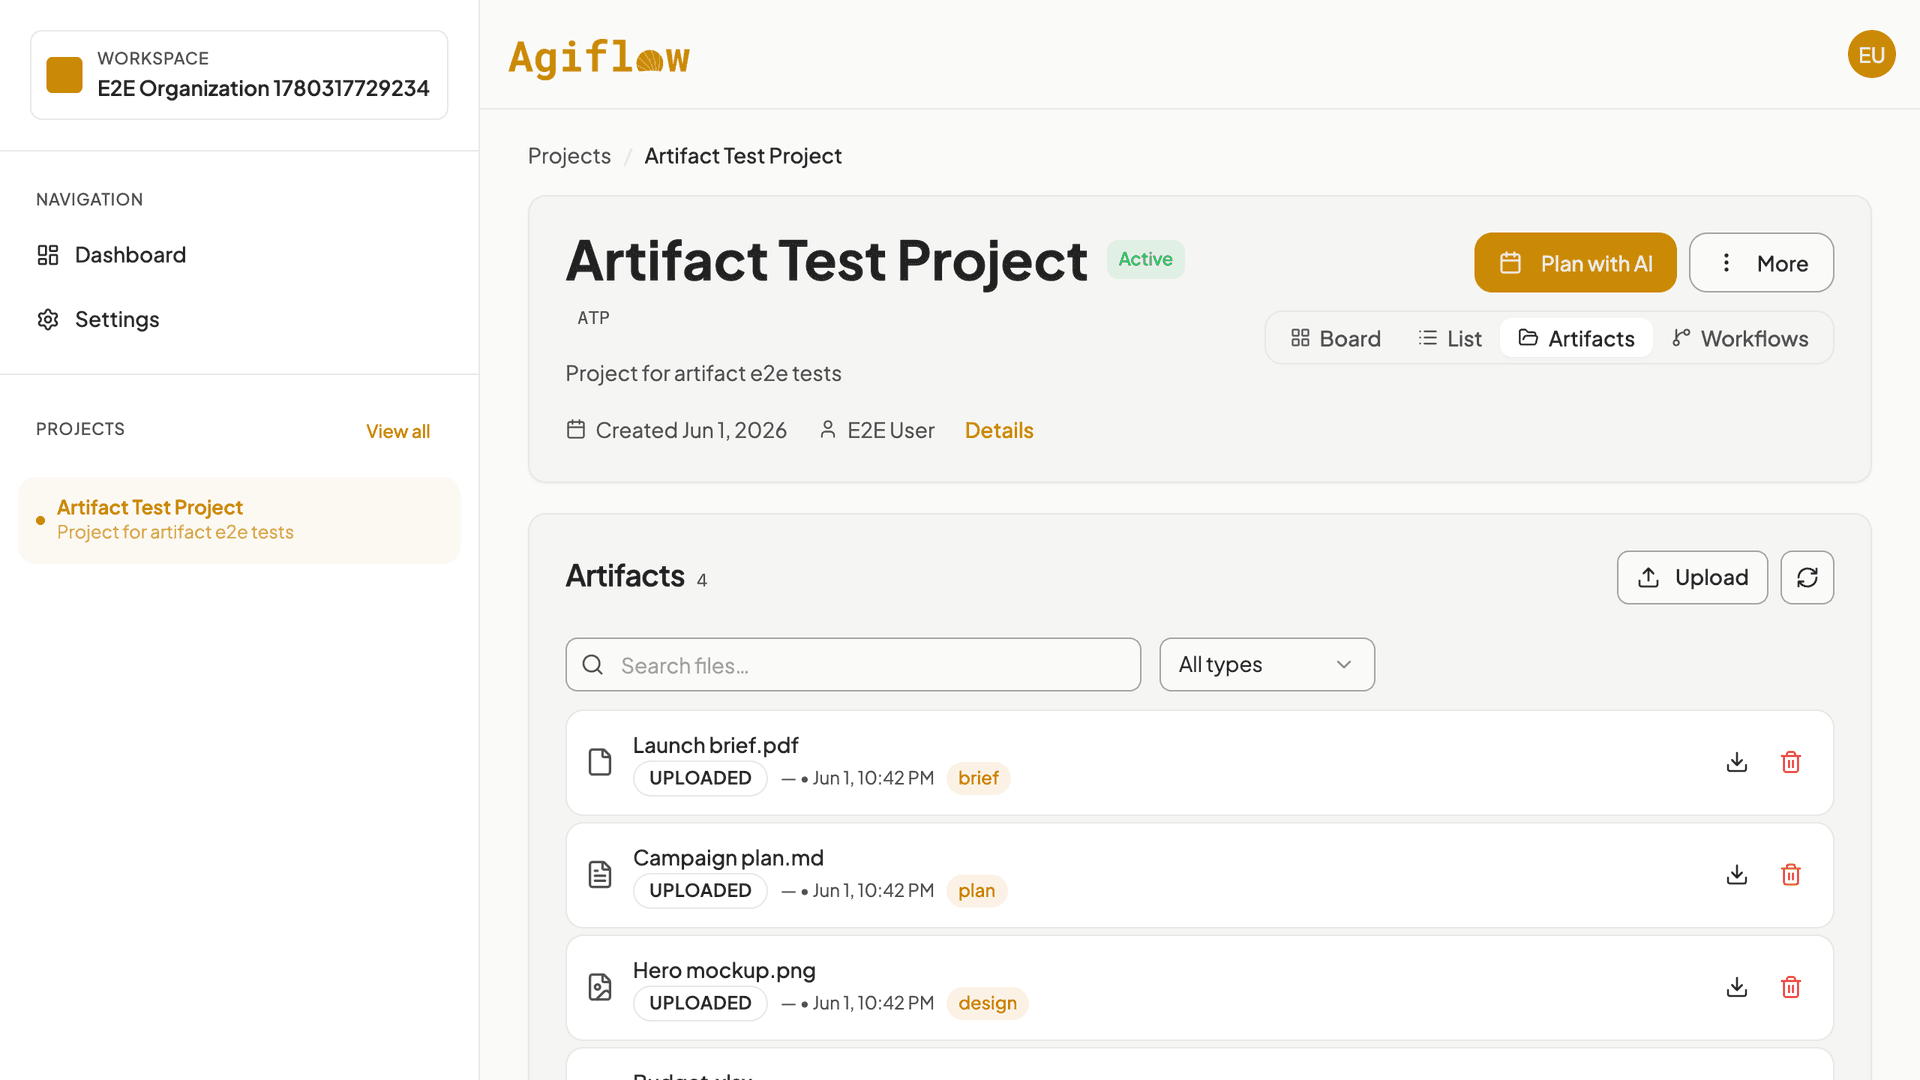Screen dimensions: 1920x1080
Task: Click UPLOADED badge on Campaign plan.md
Action: pos(700,891)
